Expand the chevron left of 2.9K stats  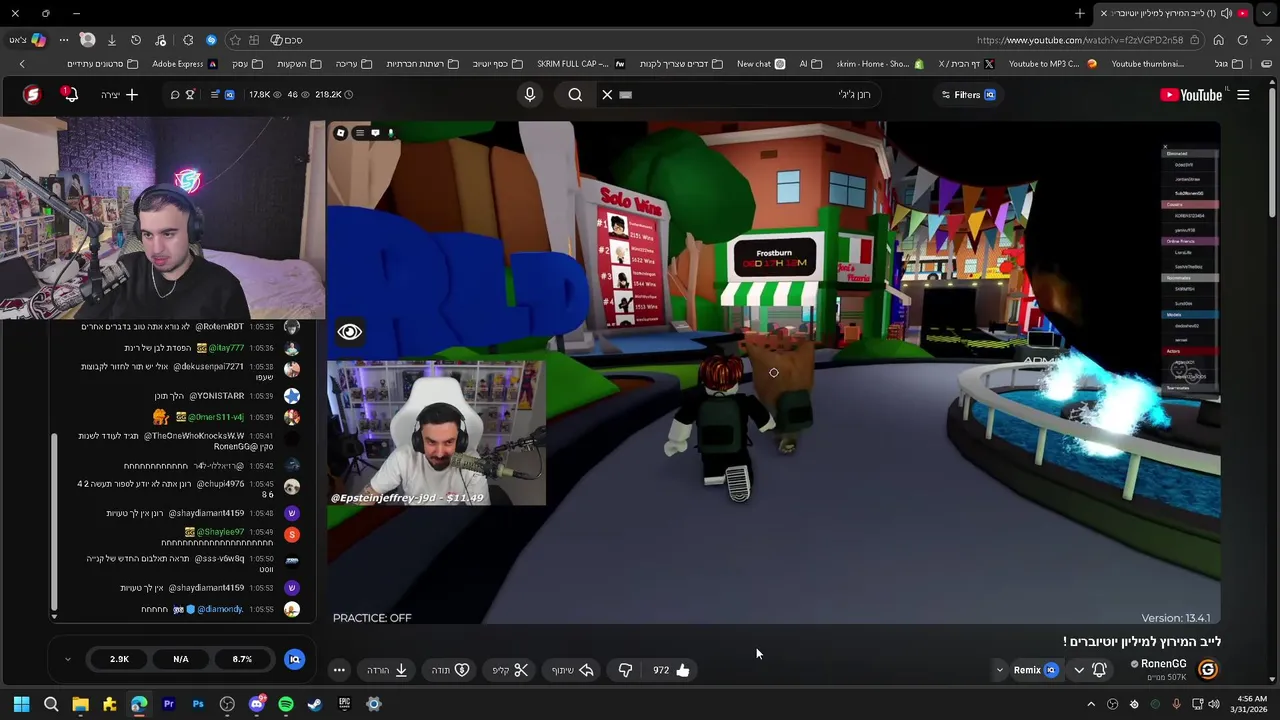tap(68, 659)
